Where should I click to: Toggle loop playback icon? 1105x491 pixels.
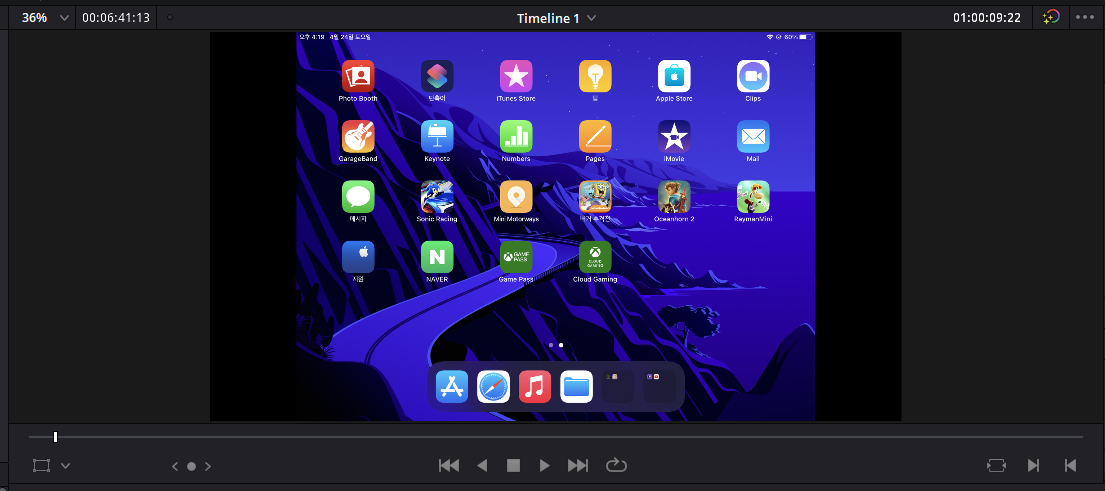coord(616,465)
